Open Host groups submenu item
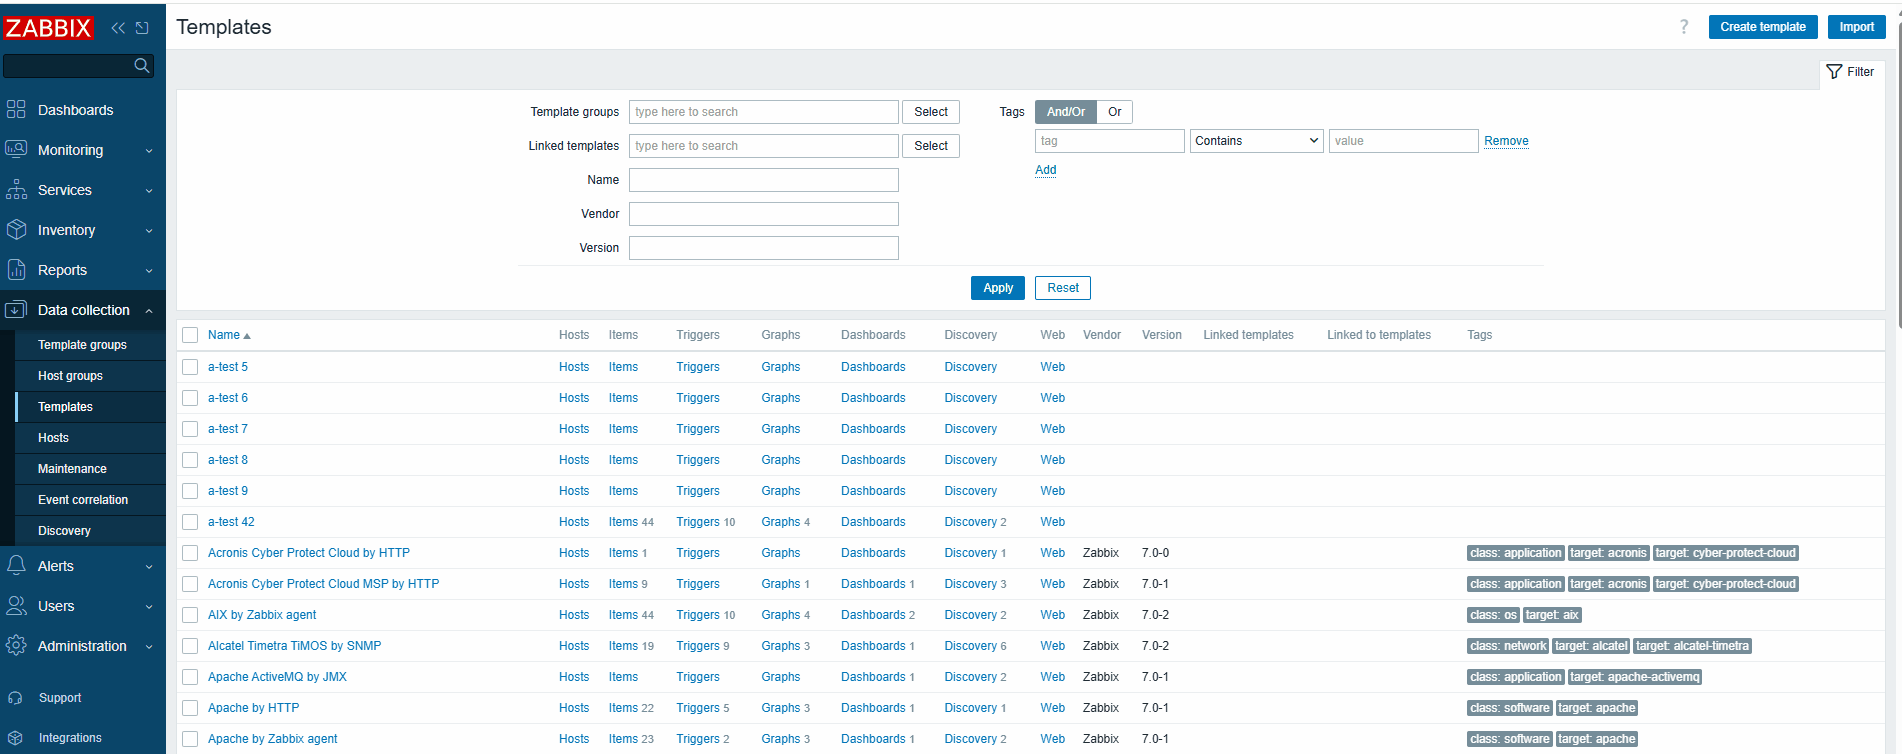 coord(70,376)
